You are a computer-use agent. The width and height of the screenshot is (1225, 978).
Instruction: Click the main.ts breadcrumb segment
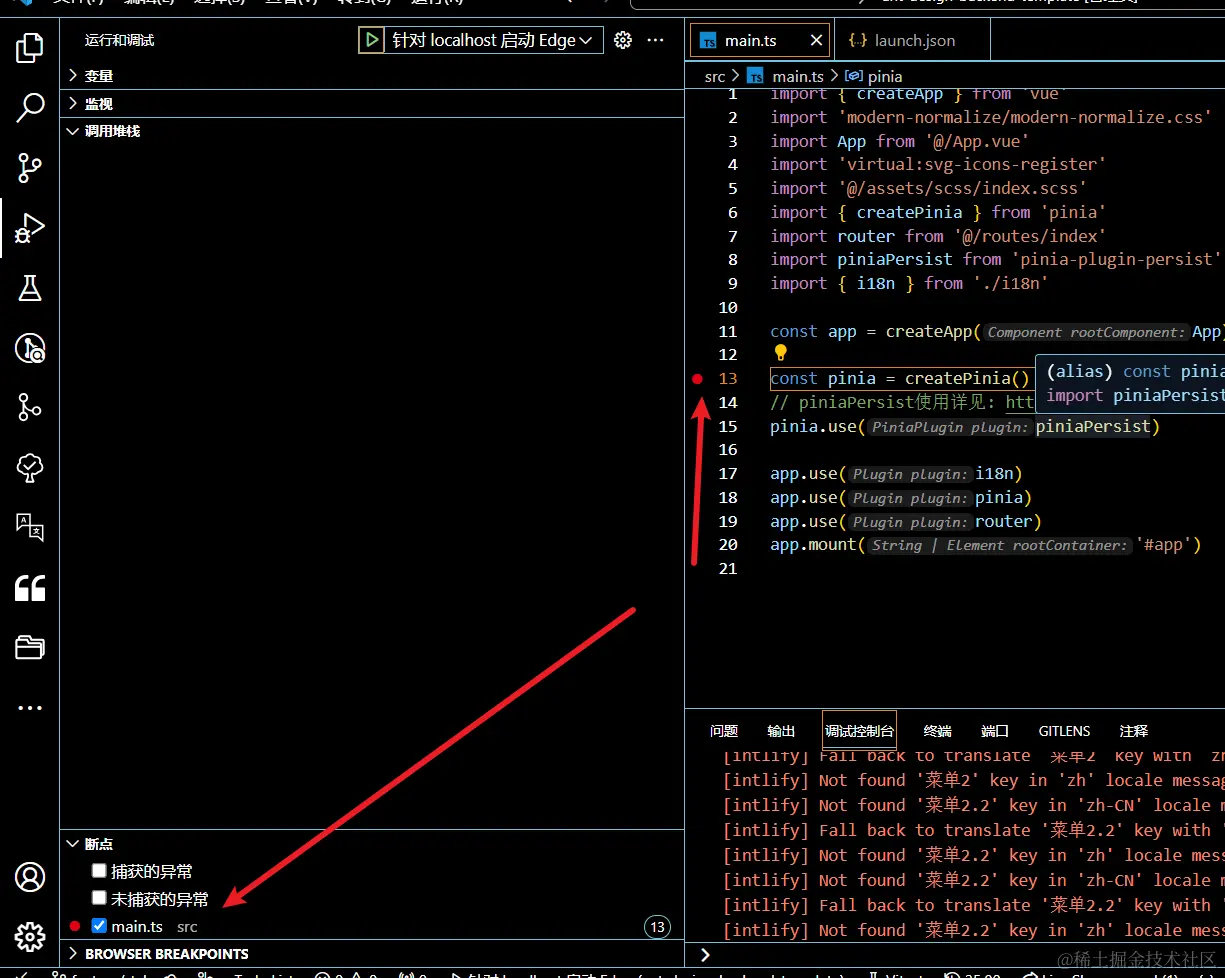click(798, 76)
